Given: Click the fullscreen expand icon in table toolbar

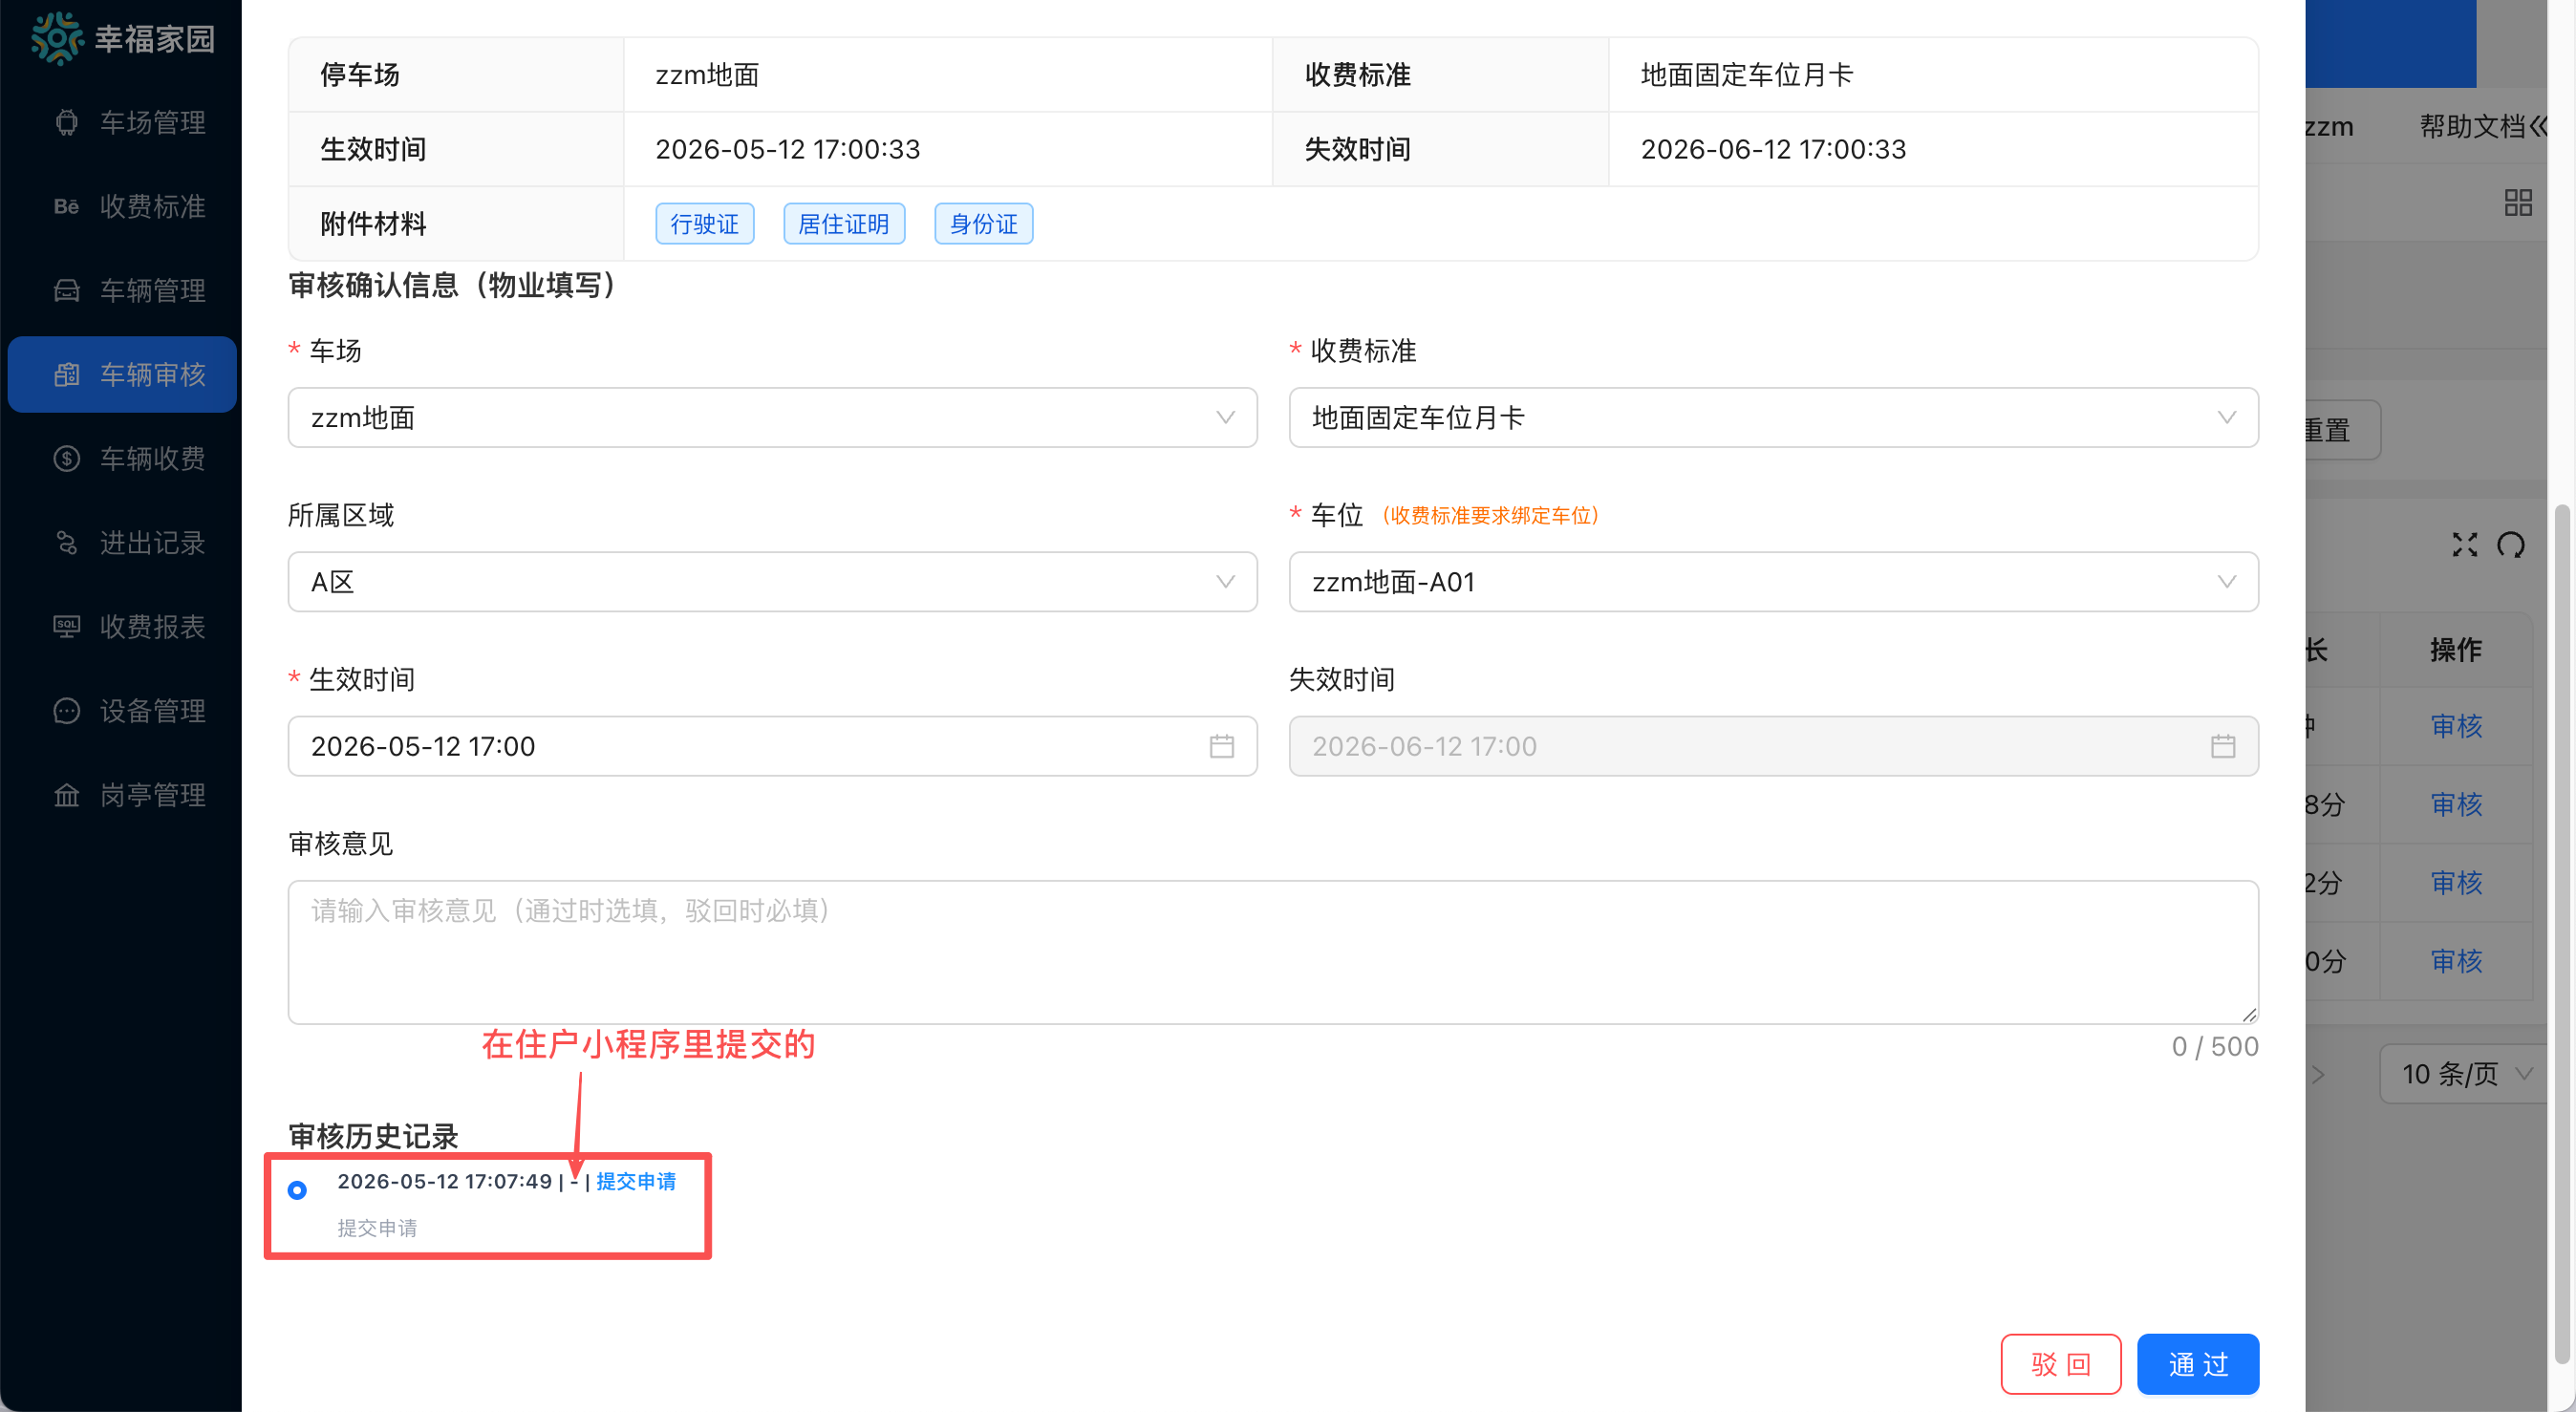Looking at the screenshot, I should 2465,544.
